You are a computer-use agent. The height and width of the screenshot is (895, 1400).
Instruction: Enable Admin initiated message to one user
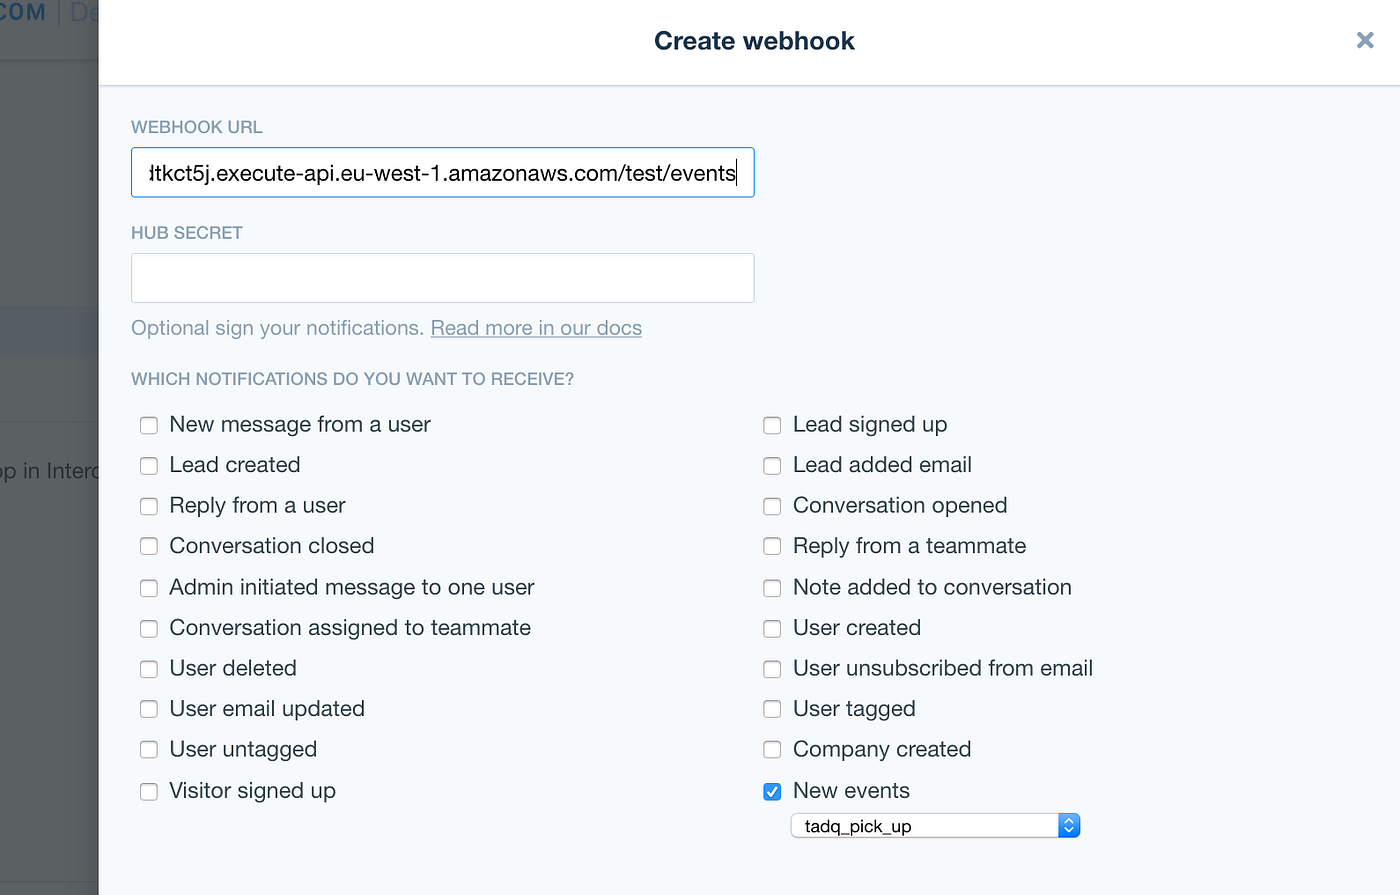pos(148,588)
